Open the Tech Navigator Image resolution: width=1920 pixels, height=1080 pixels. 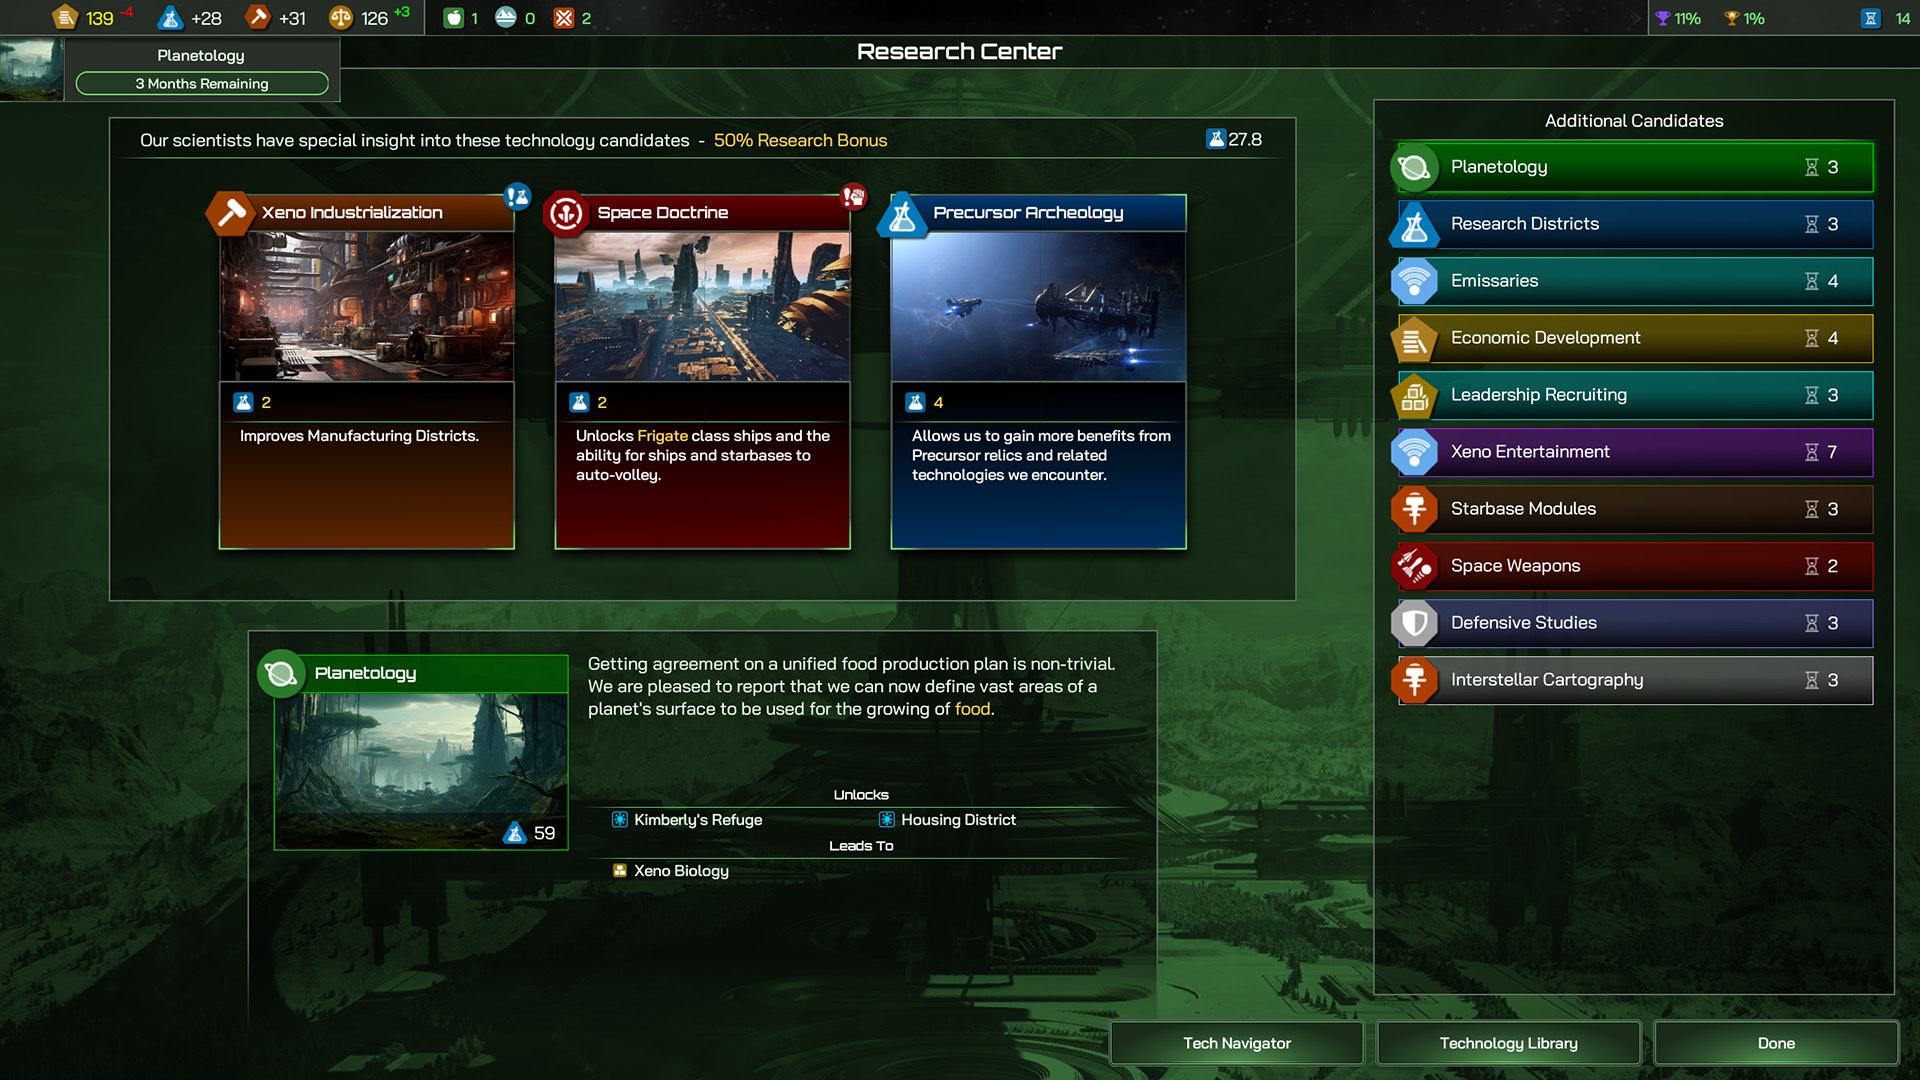pyautogui.click(x=1236, y=1043)
